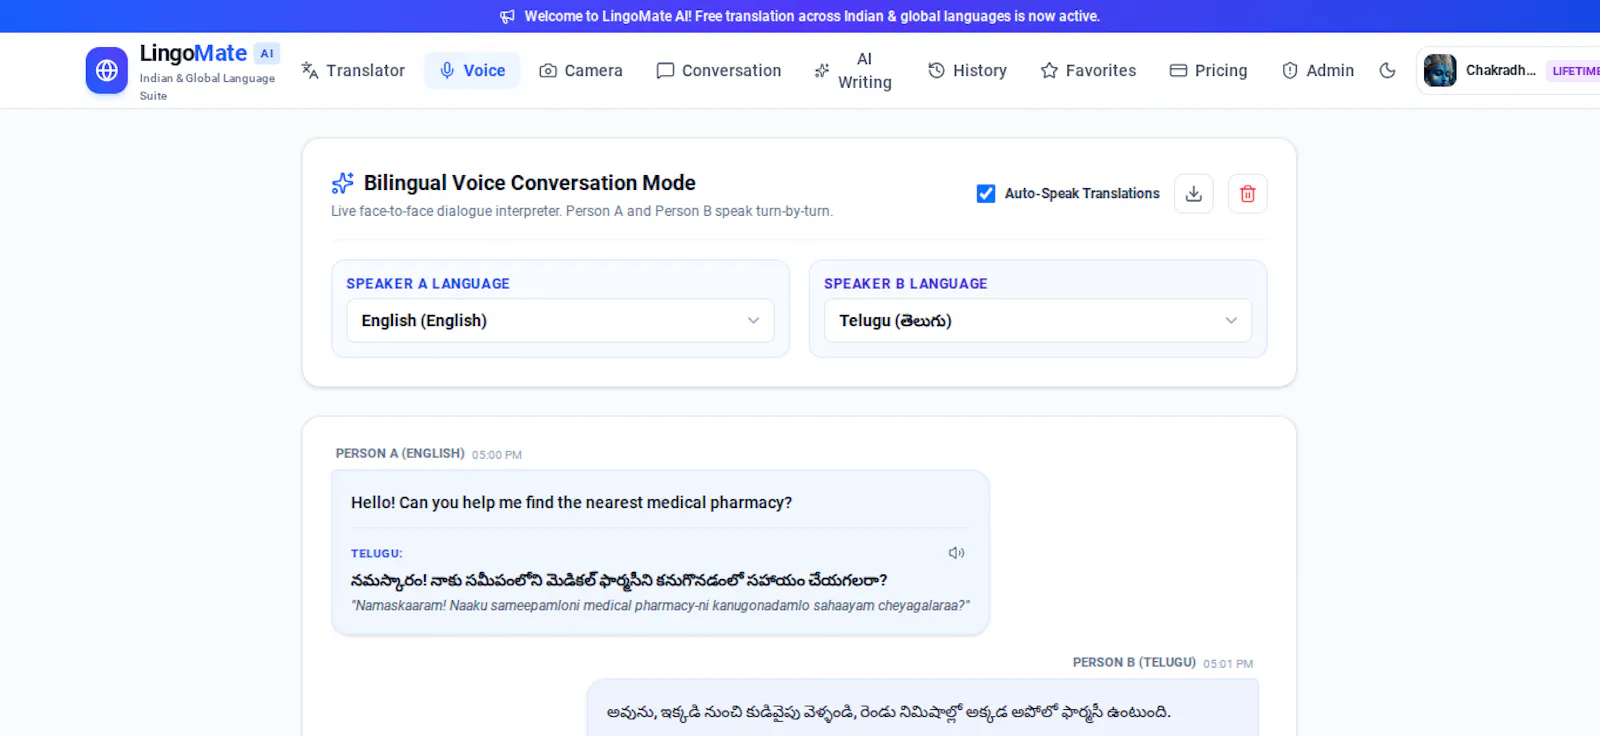Click the AI badge beside LingoMate
The width and height of the screenshot is (1600, 736).
pos(267,54)
